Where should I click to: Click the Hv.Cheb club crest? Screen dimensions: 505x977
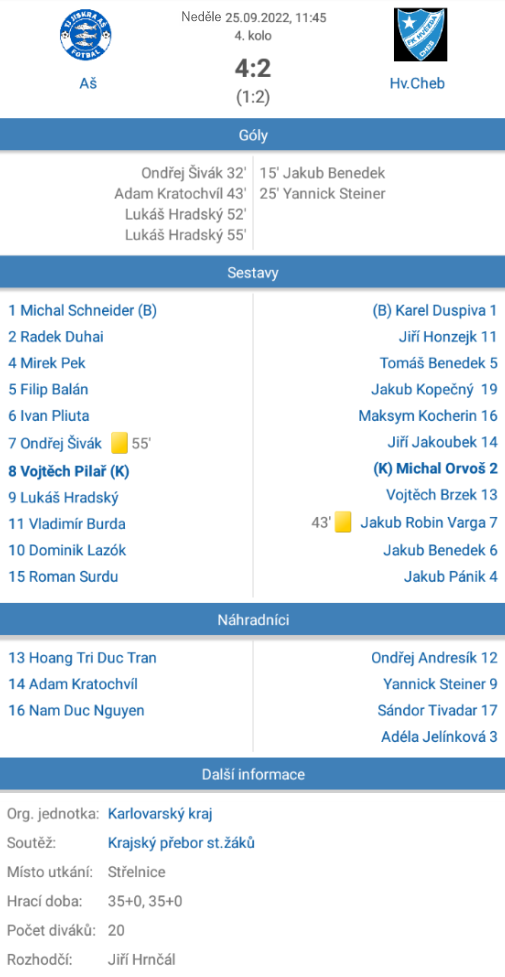(420, 35)
